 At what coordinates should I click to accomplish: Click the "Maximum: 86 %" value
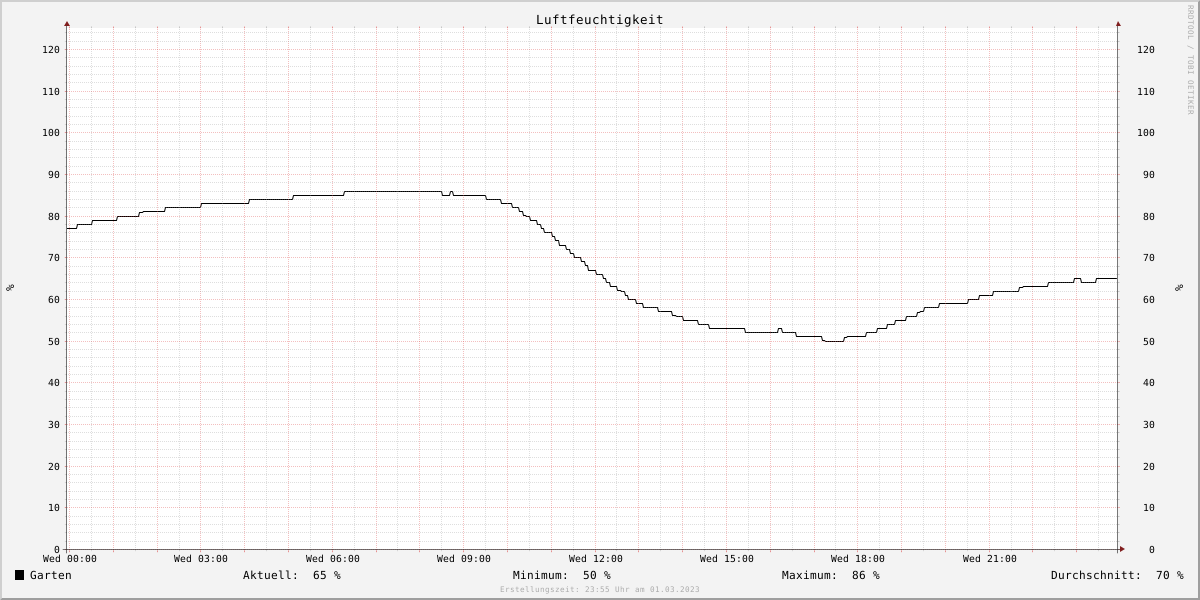[x=831, y=575]
